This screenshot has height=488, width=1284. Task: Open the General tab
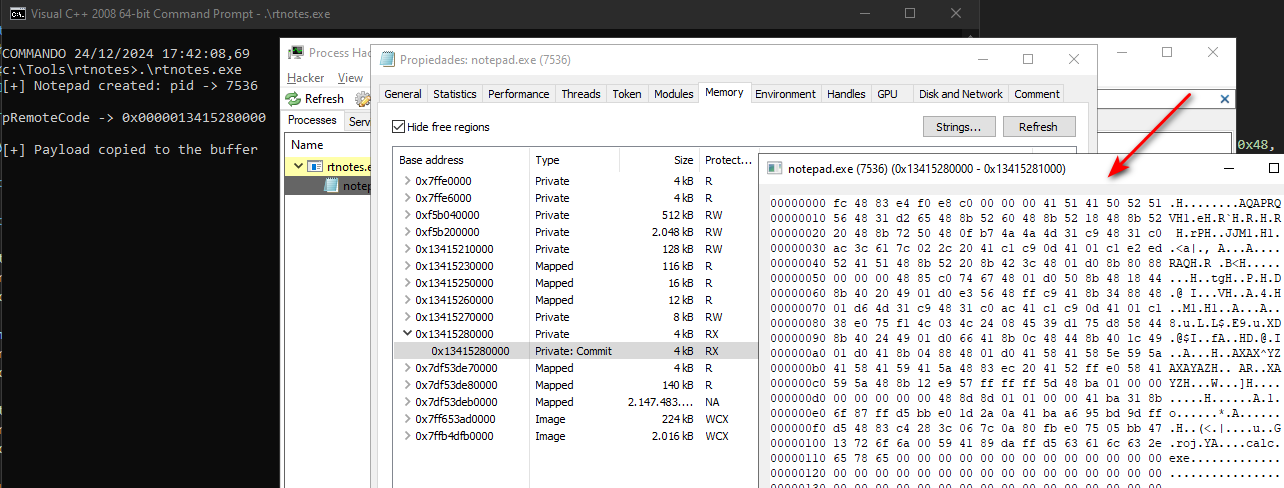403,94
